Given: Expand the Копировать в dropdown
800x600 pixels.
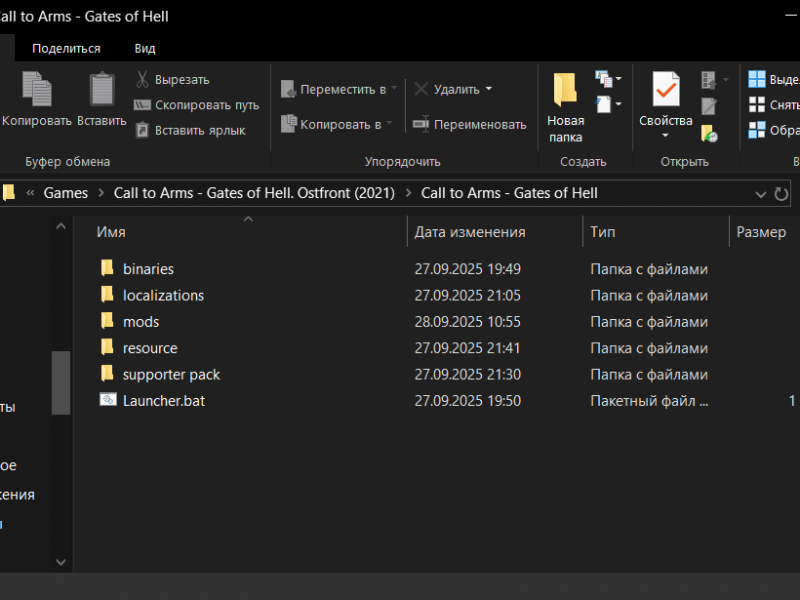Looking at the screenshot, I should pyautogui.click(x=390, y=124).
